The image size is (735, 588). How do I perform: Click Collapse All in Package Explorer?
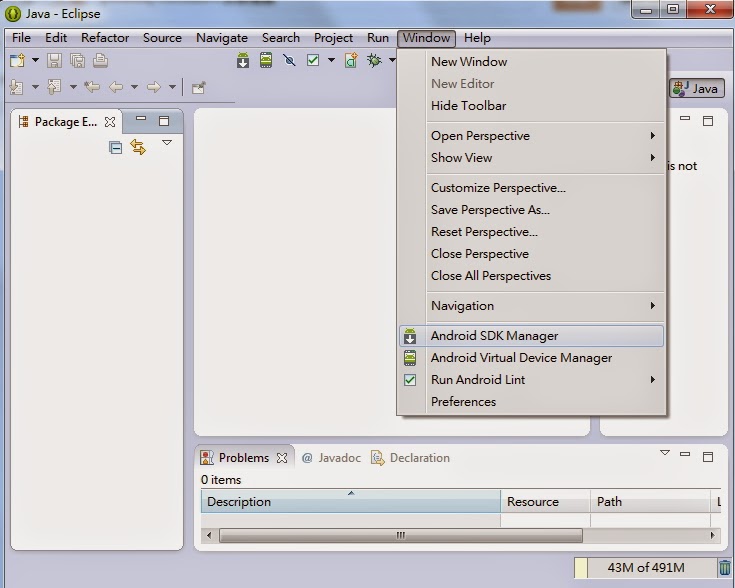(x=115, y=148)
